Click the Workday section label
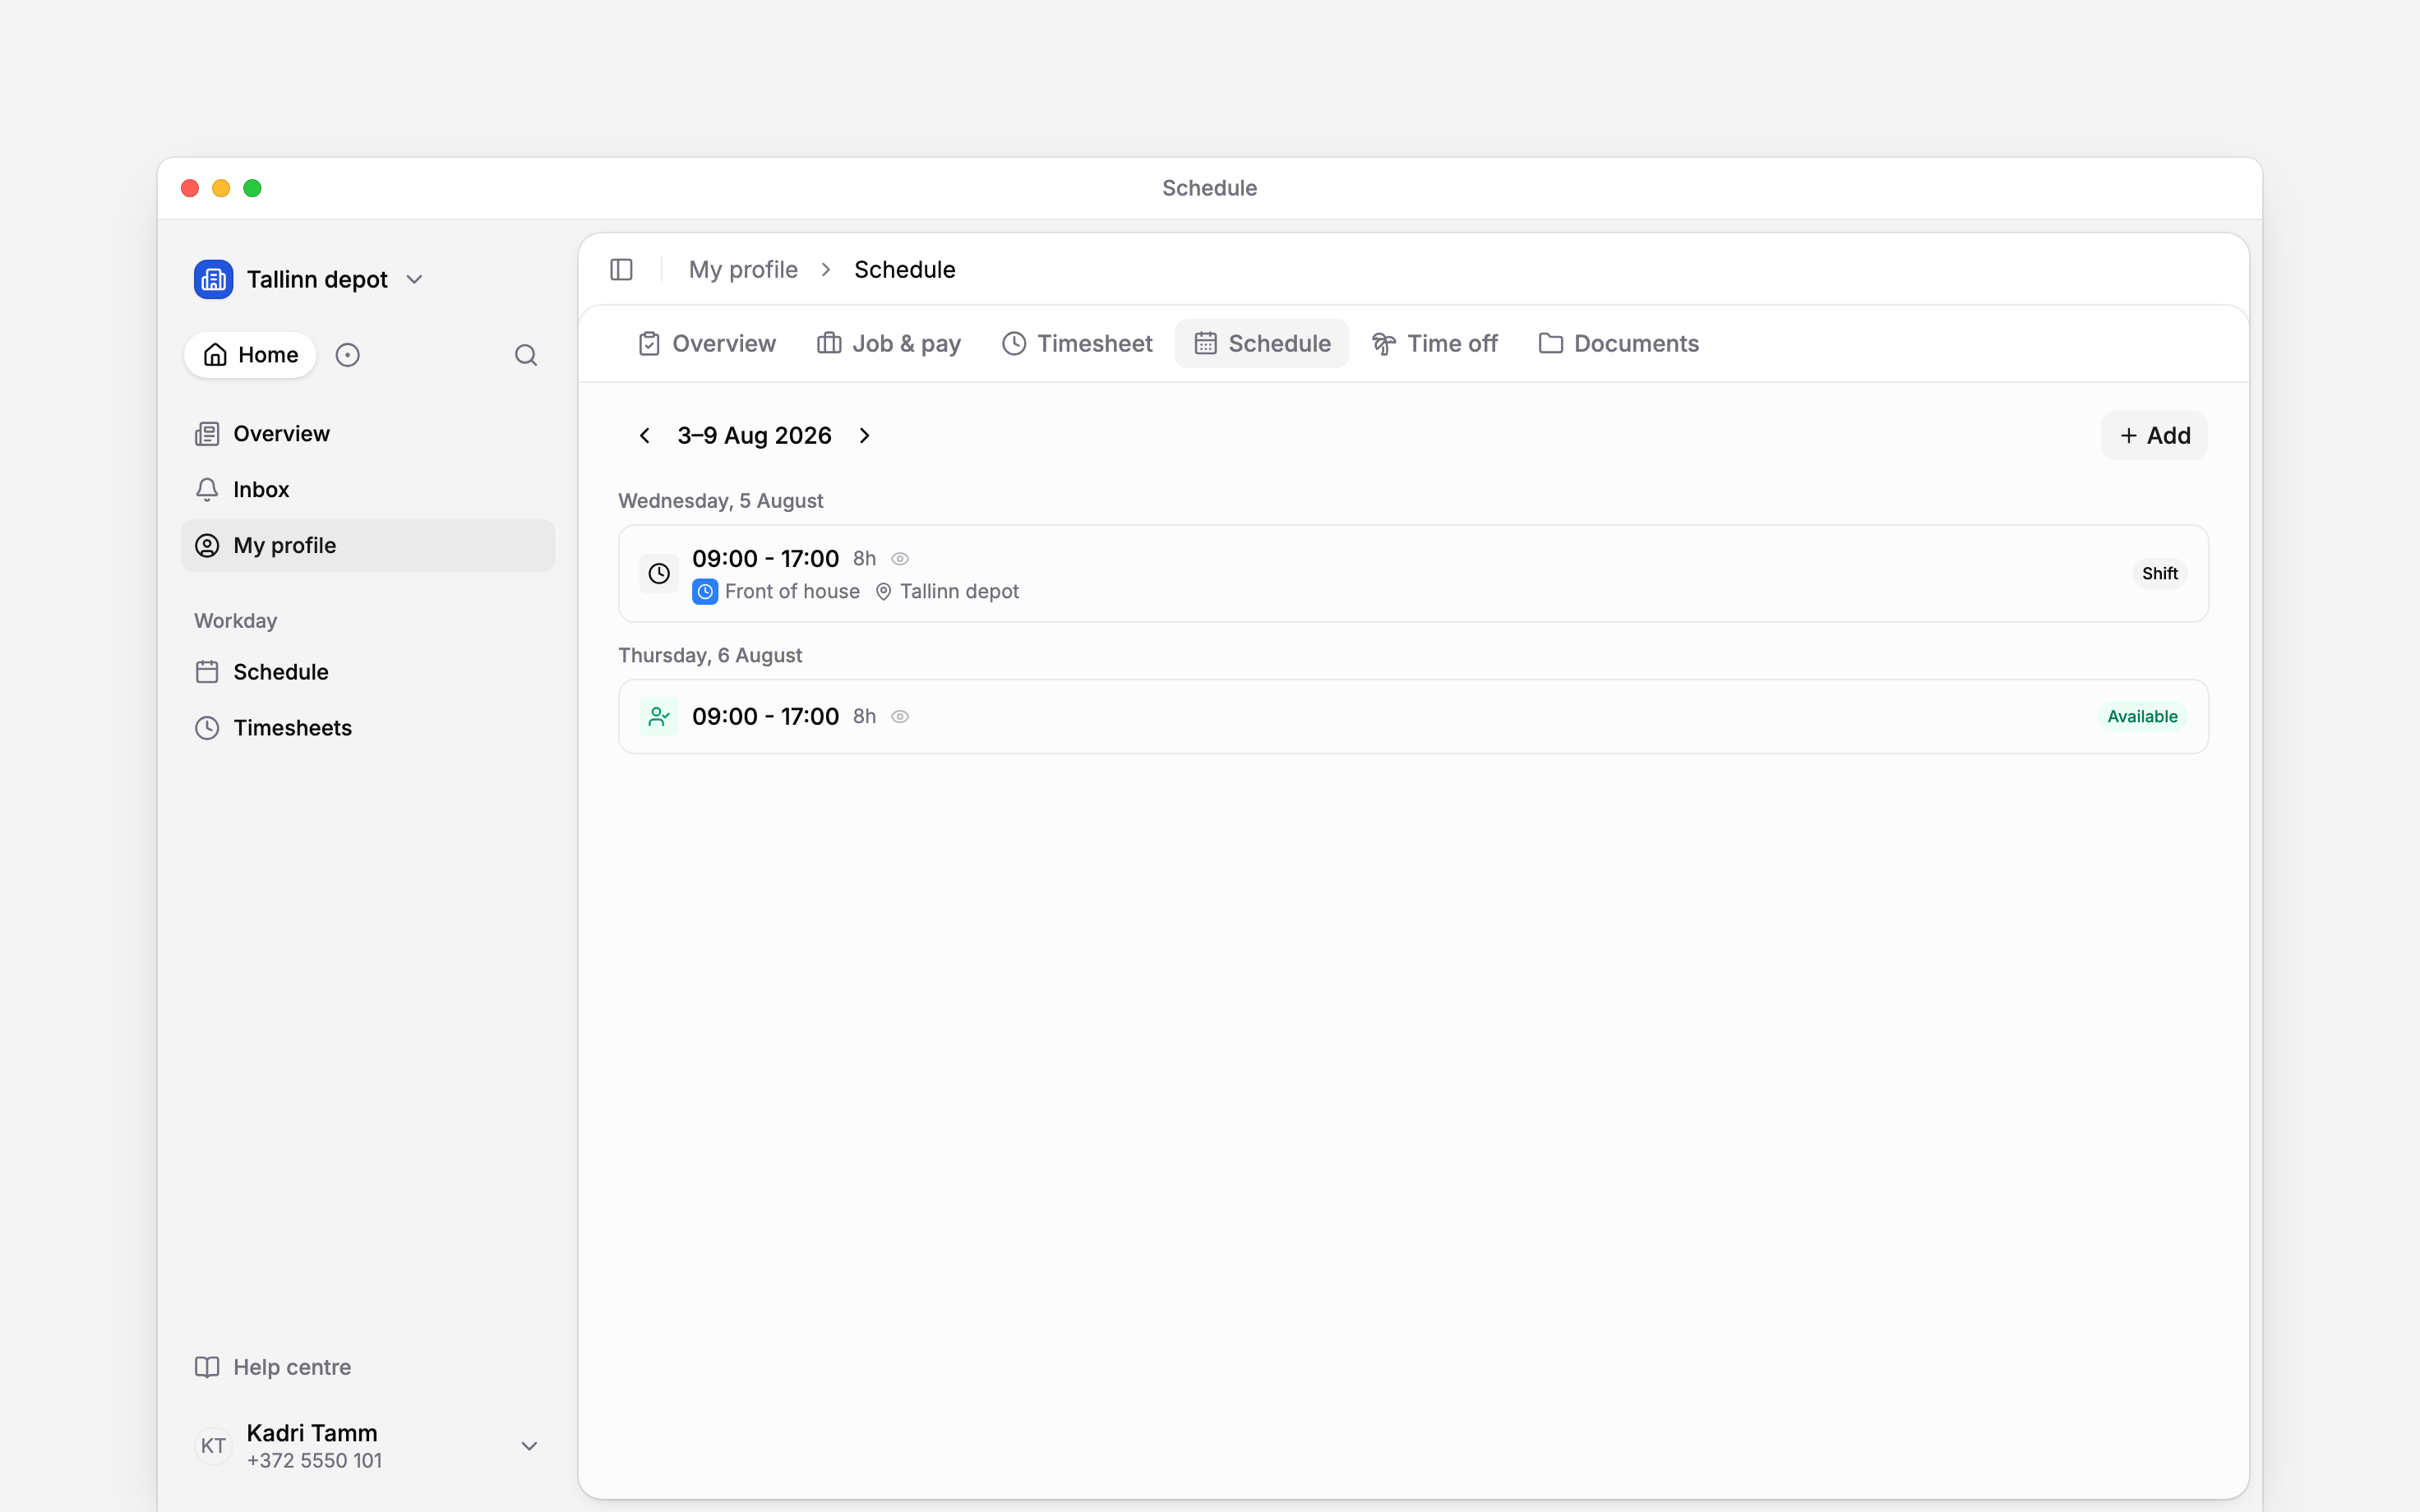 (235, 621)
